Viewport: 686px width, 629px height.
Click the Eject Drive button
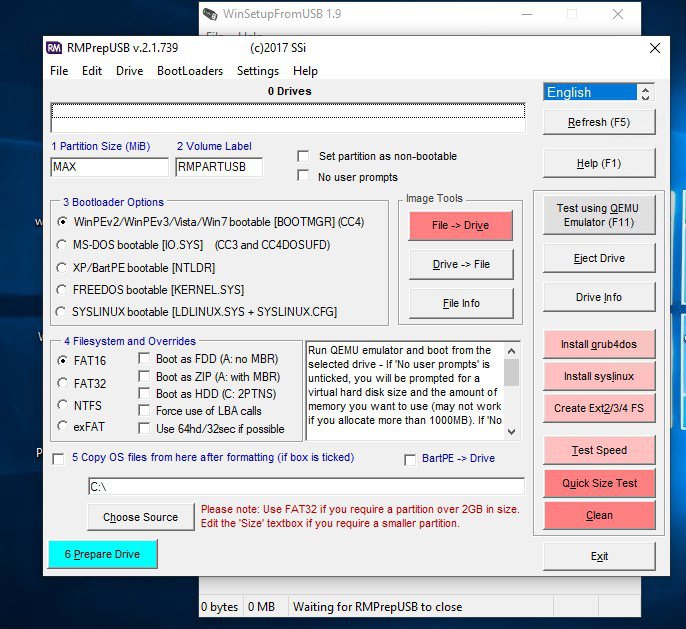point(599,258)
